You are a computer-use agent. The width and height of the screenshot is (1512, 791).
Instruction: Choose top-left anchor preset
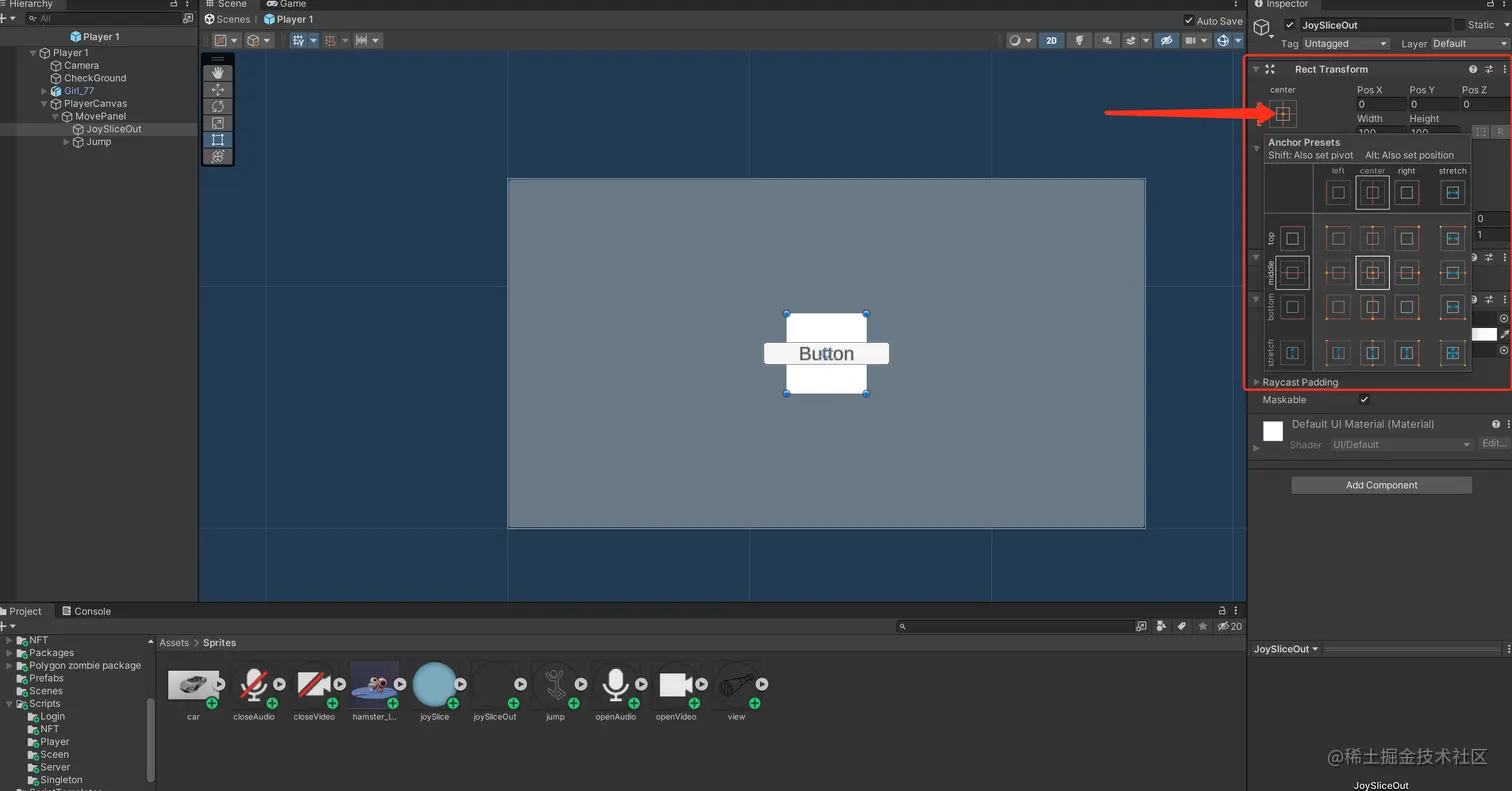click(1338, 238)
